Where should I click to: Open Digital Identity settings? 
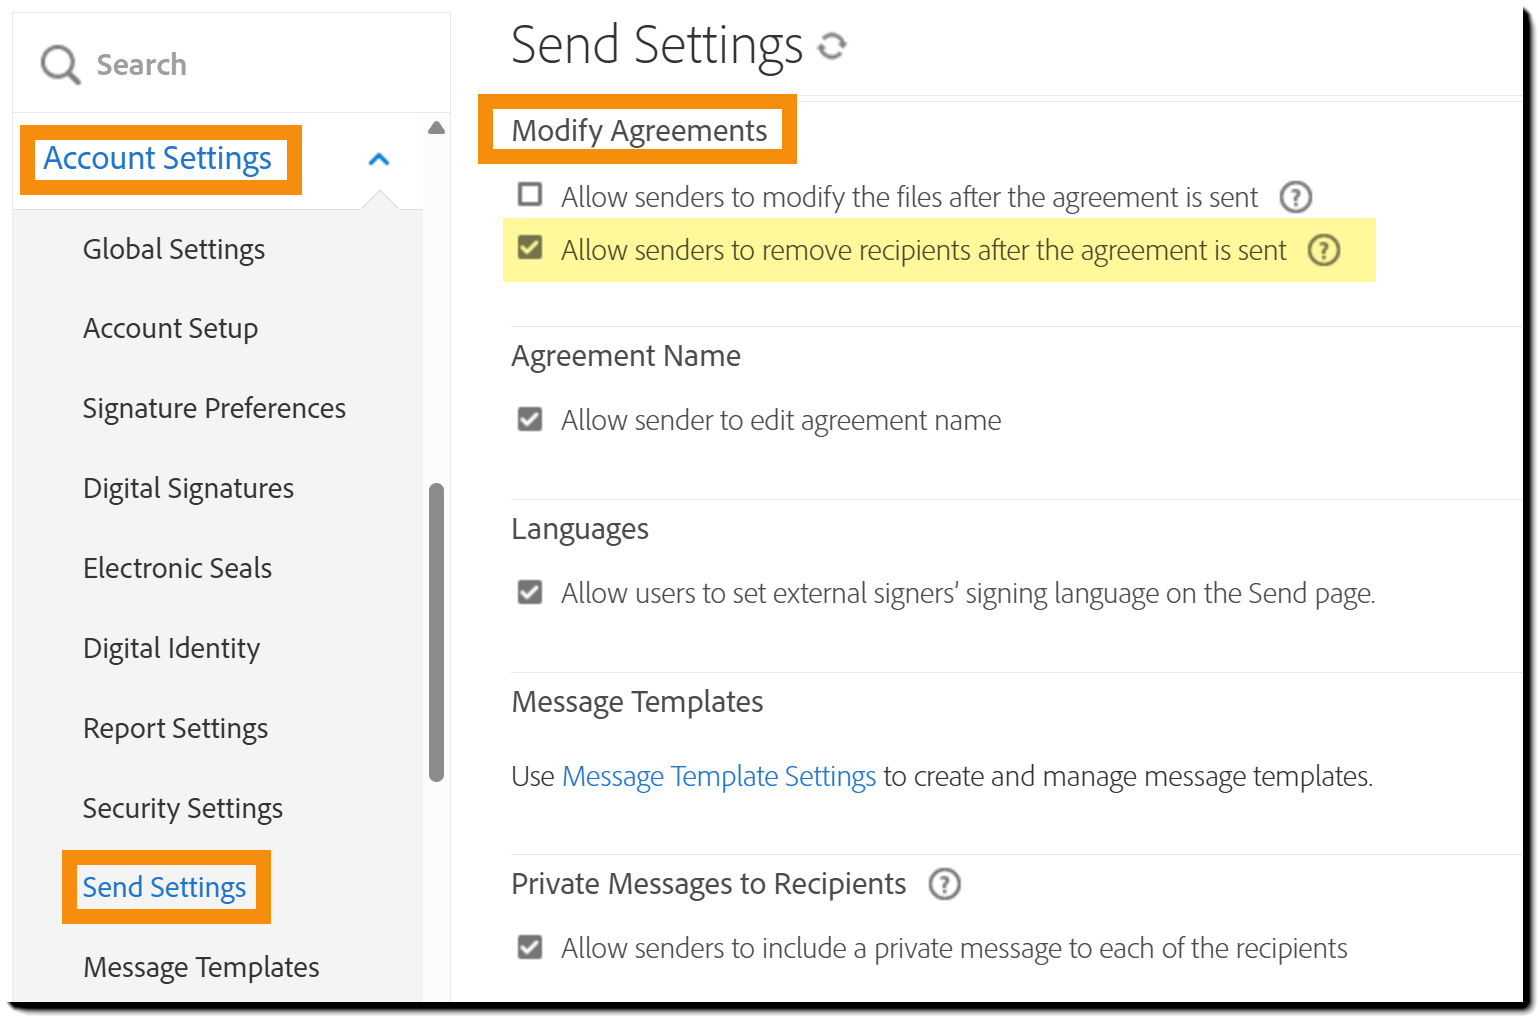pos(171,648)
